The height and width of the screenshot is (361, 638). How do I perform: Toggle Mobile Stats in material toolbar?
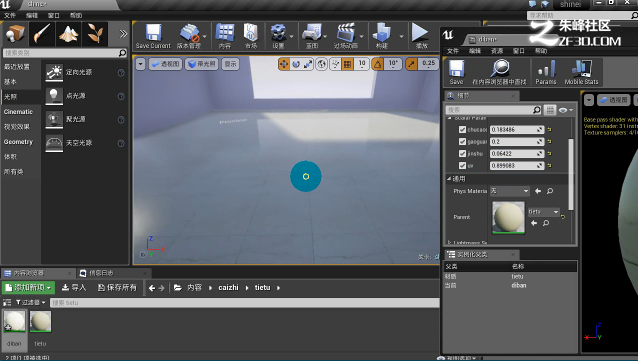[581, 72]
